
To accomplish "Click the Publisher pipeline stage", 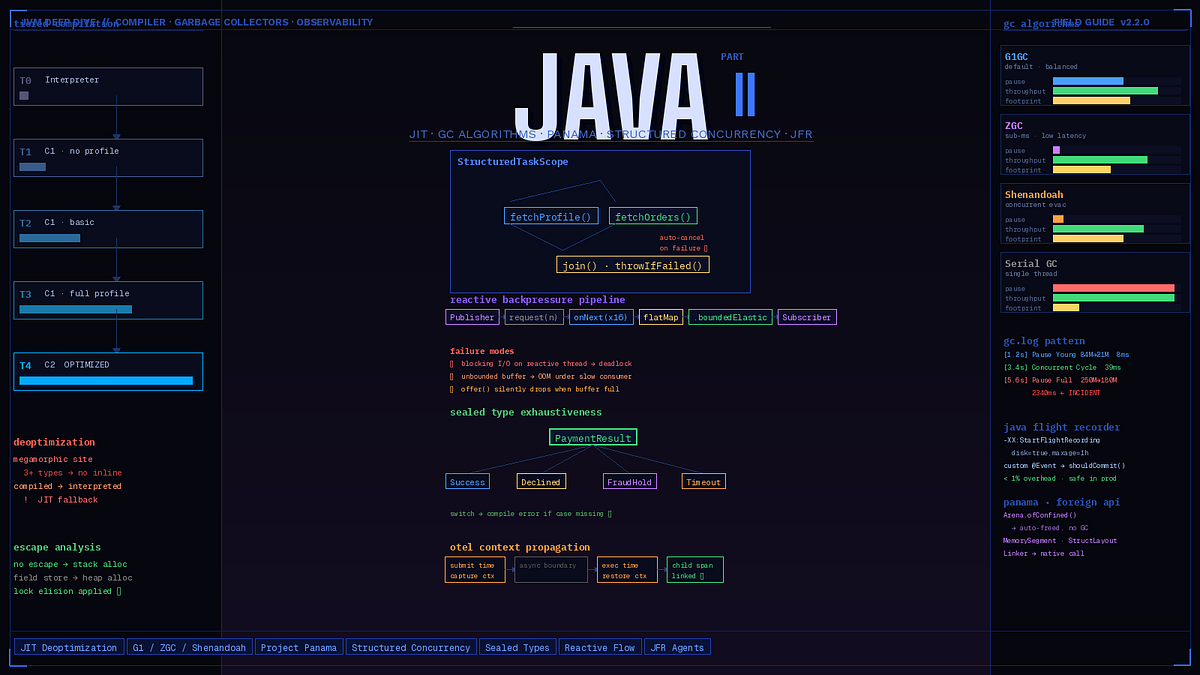I will coord(472,317).
